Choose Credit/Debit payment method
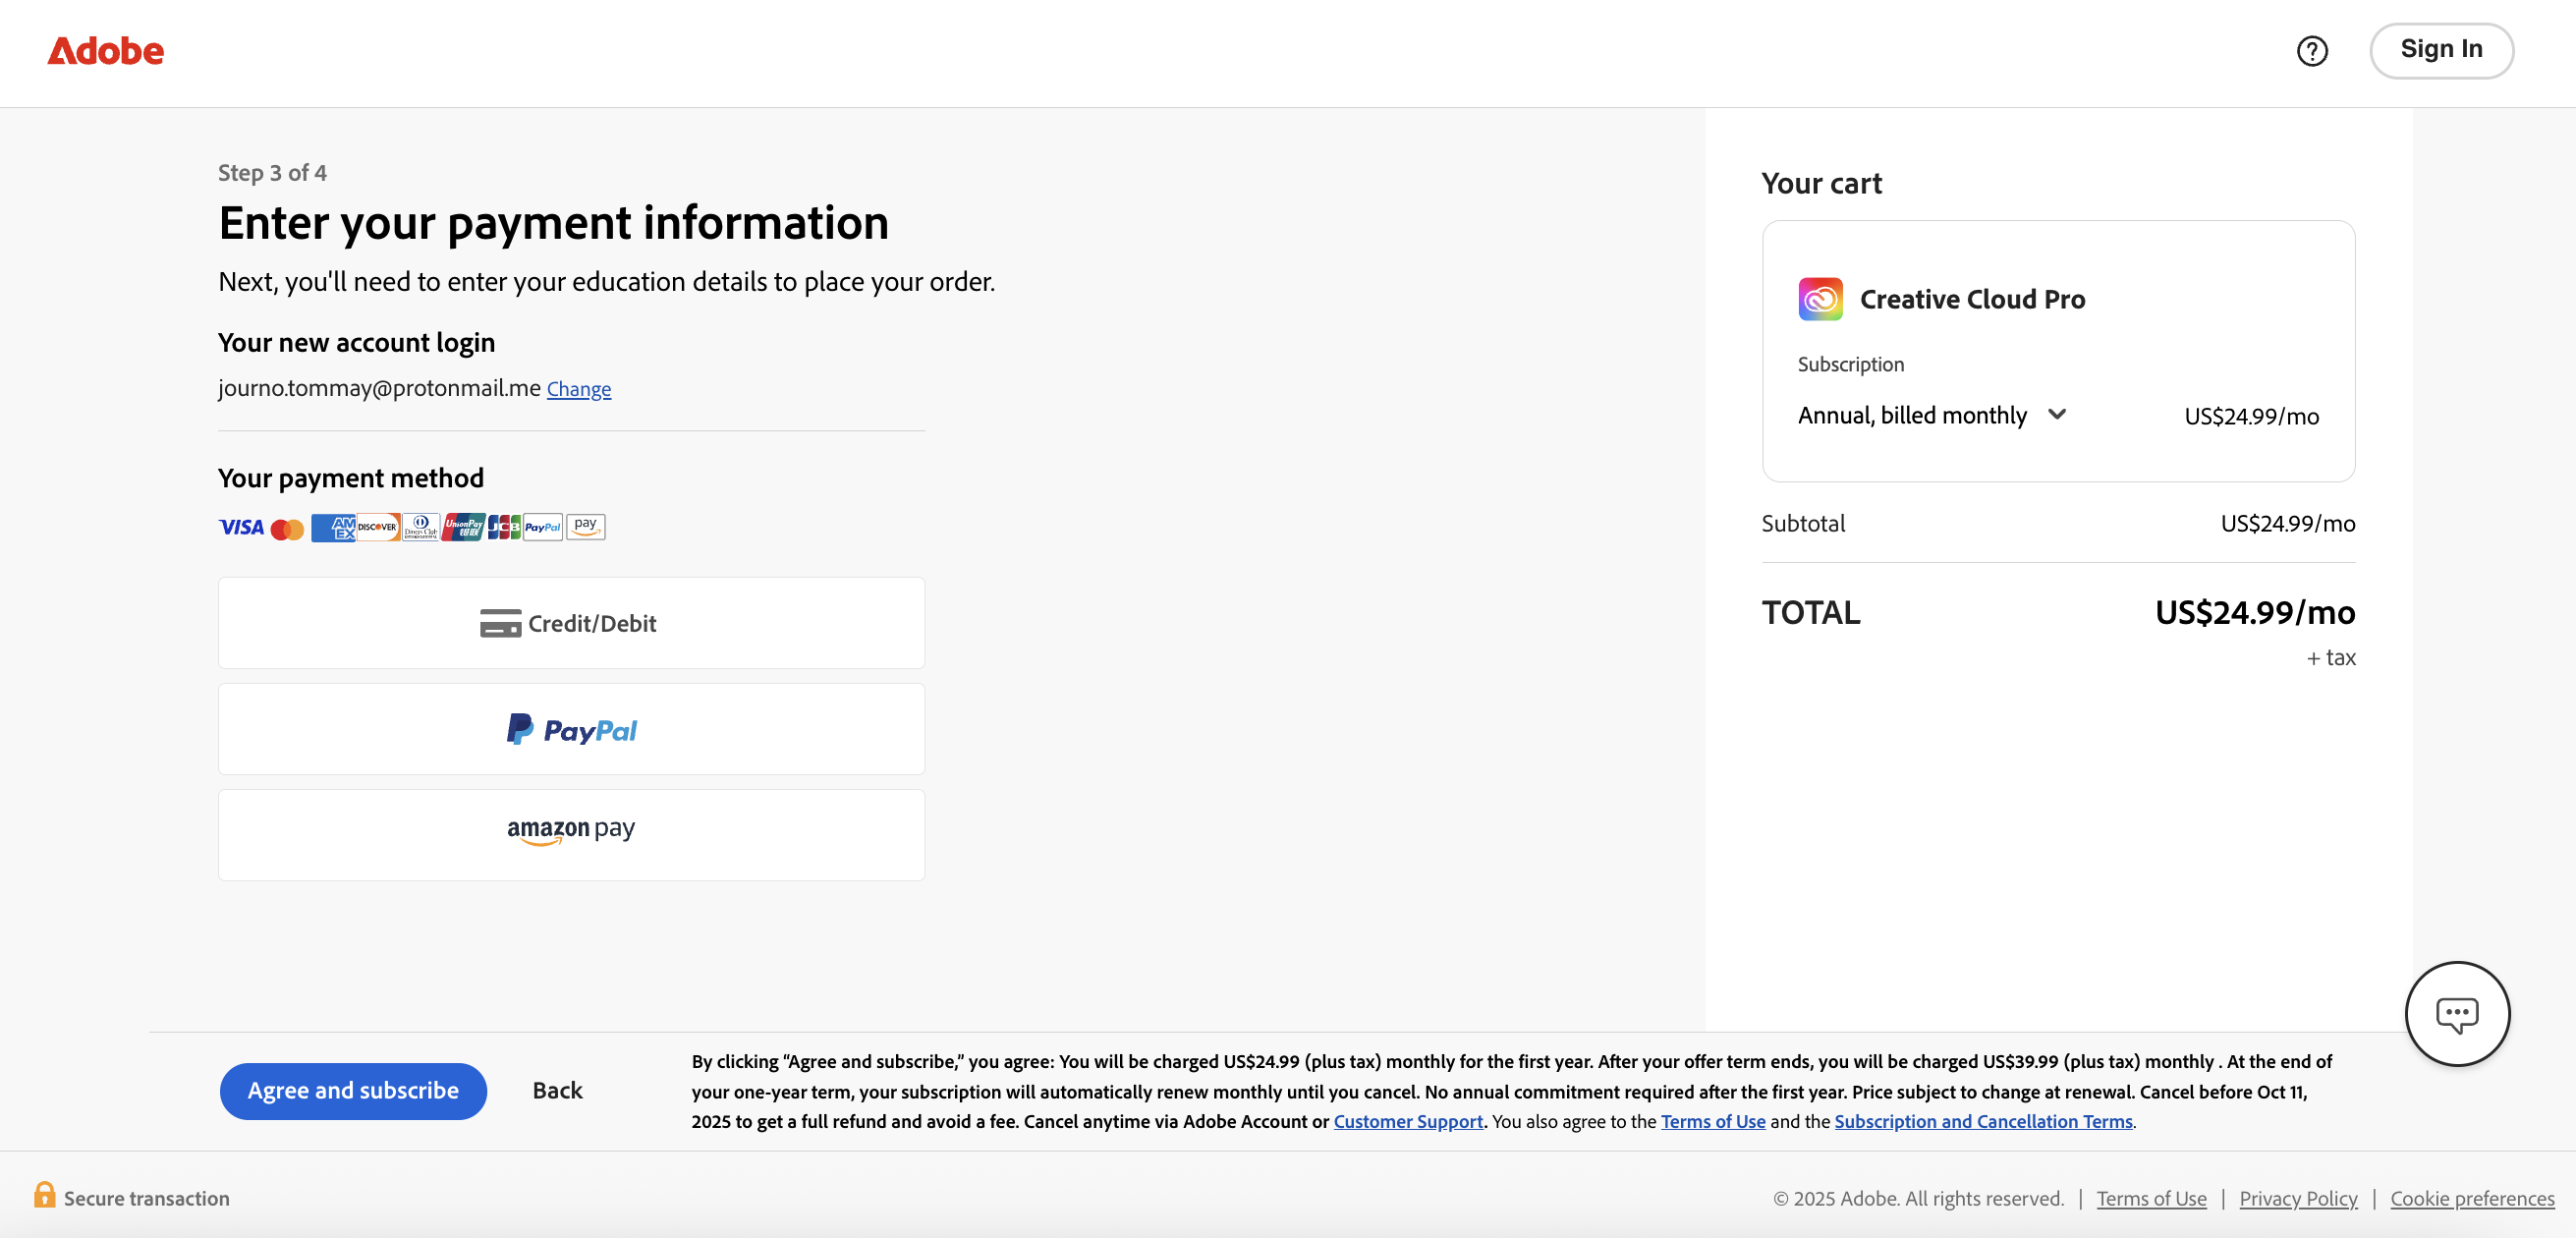The image size is (2576, 1238). pos(571,623)
